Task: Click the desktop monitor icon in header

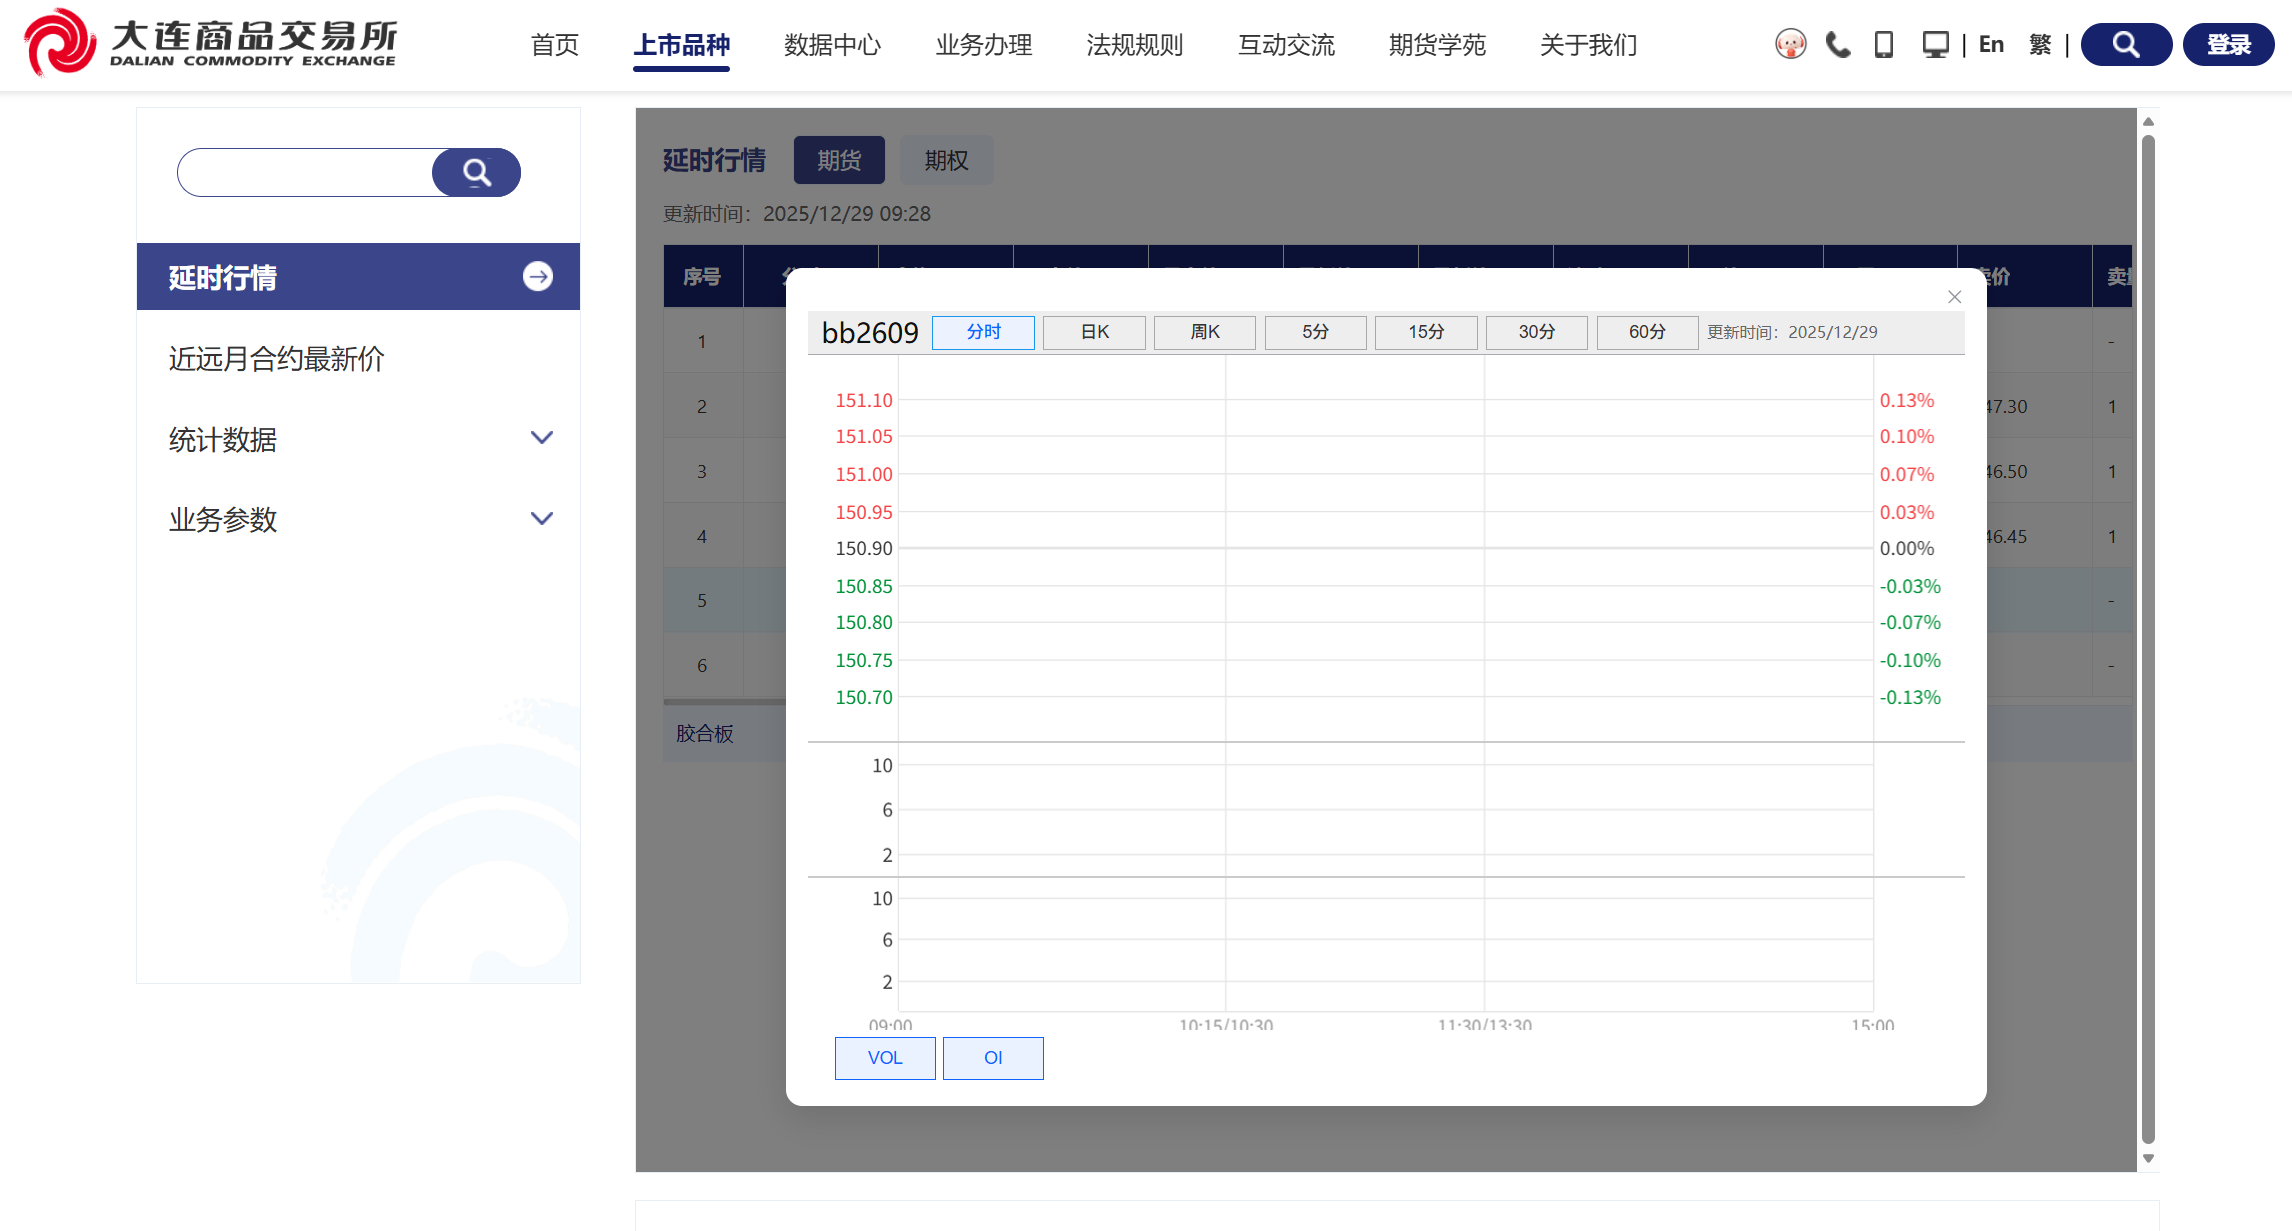Action: [1935, 44]
